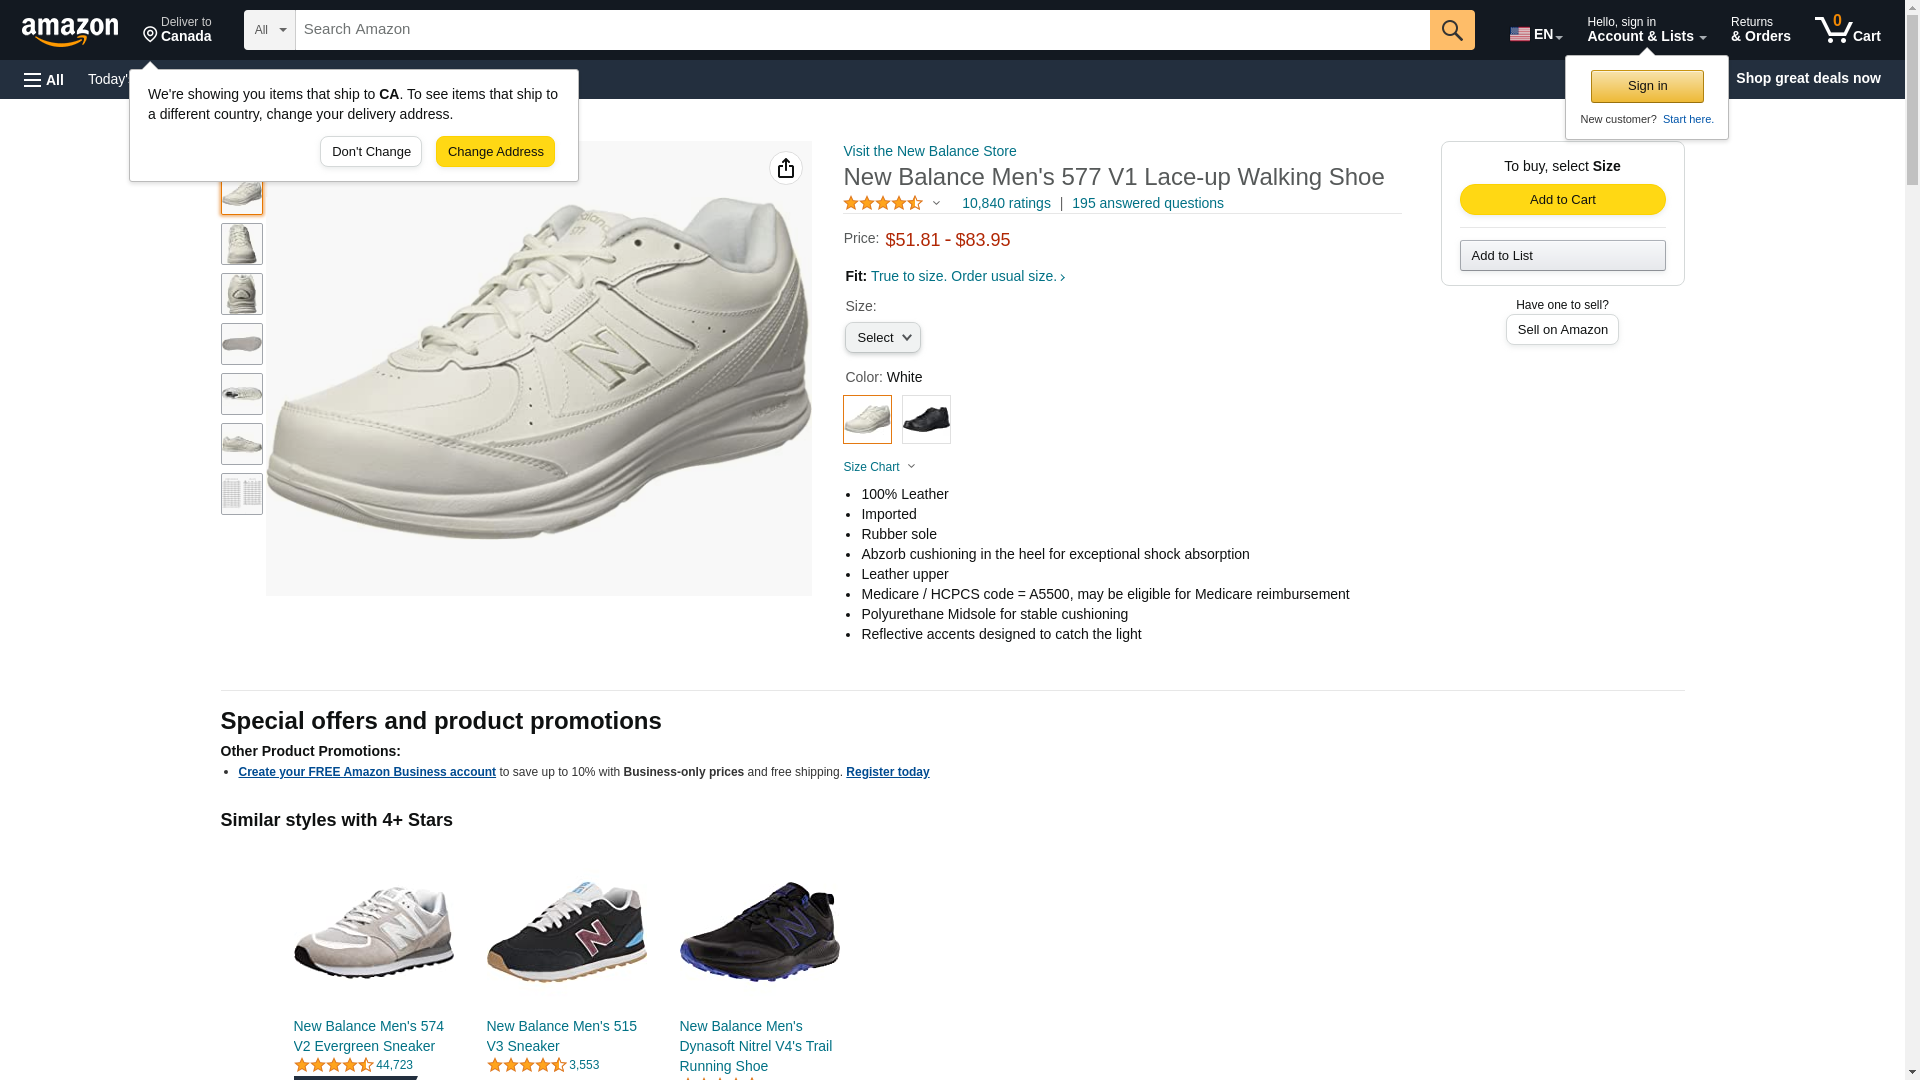Screen dimensions: 1920x1080
Task: Open the shopping cart
Action: 1847,30
